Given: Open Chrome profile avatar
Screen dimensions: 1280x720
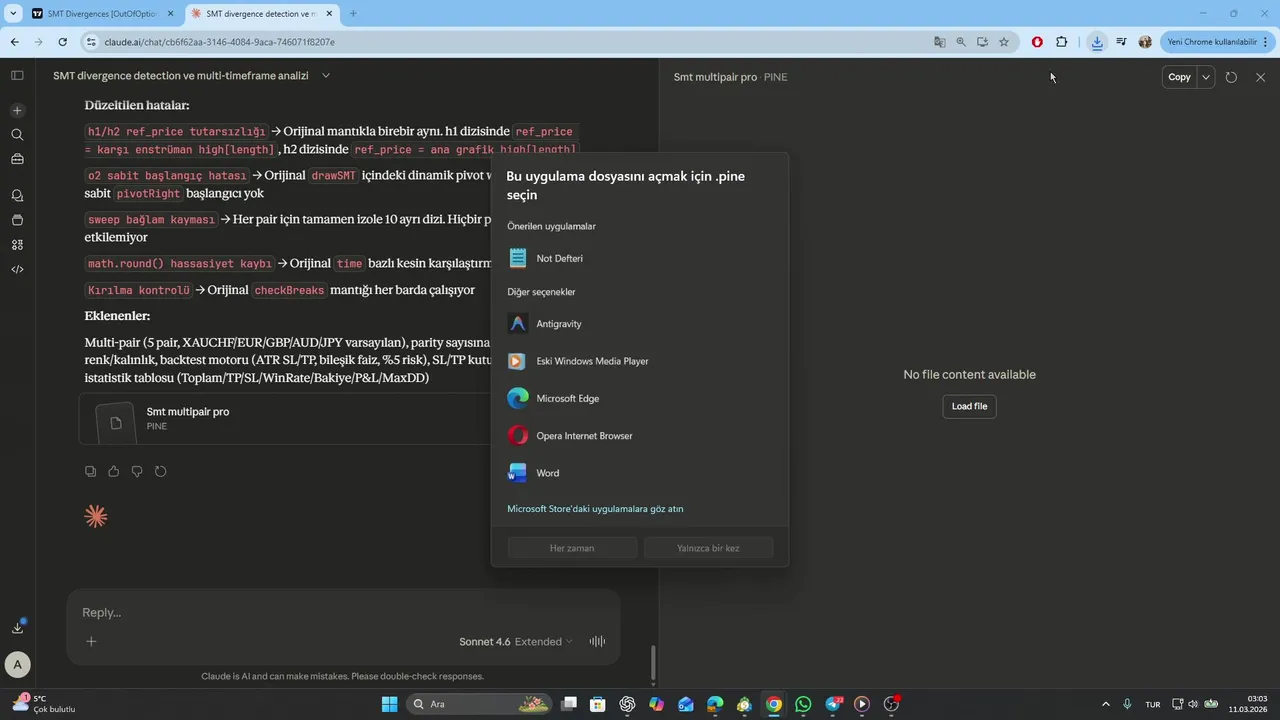Looking at the screenshot, I should coord(1145,42).
